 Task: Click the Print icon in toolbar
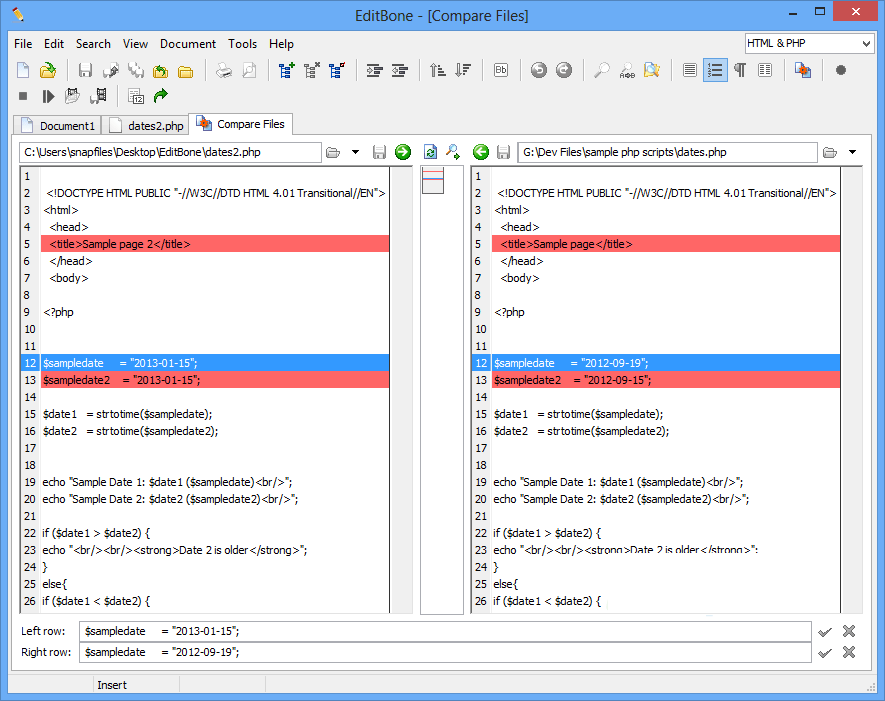coord(225,70)
